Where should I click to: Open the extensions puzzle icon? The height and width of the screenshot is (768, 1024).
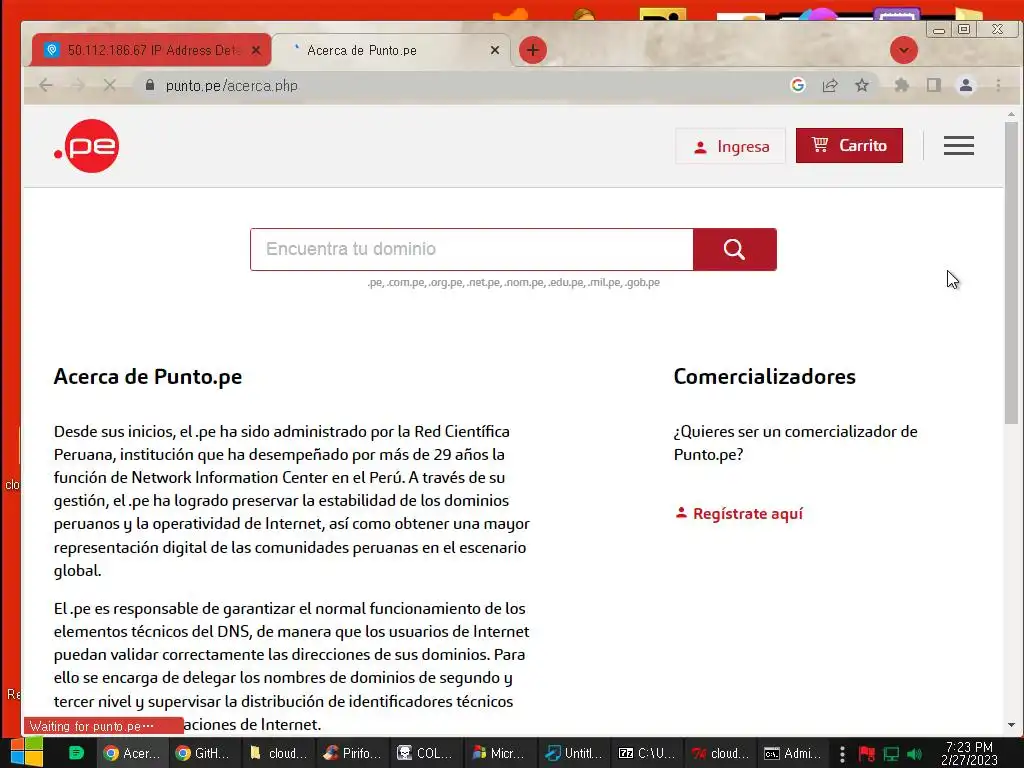point(901,86)
